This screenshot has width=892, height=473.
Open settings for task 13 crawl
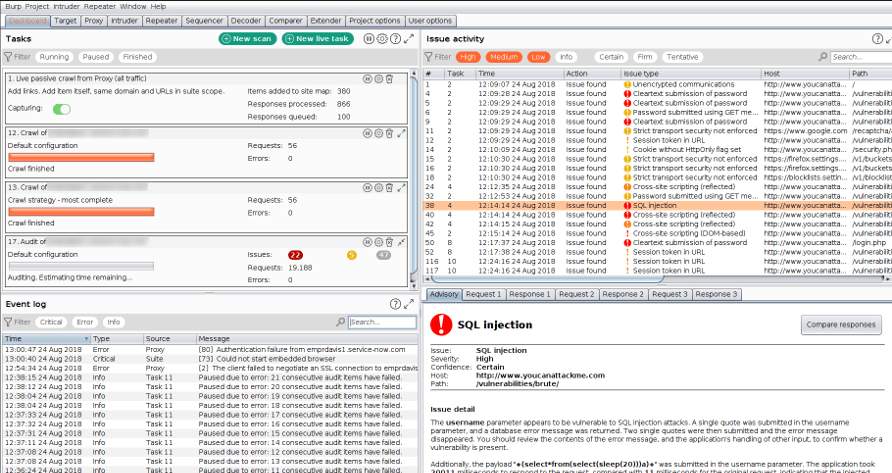coord(378,187)
